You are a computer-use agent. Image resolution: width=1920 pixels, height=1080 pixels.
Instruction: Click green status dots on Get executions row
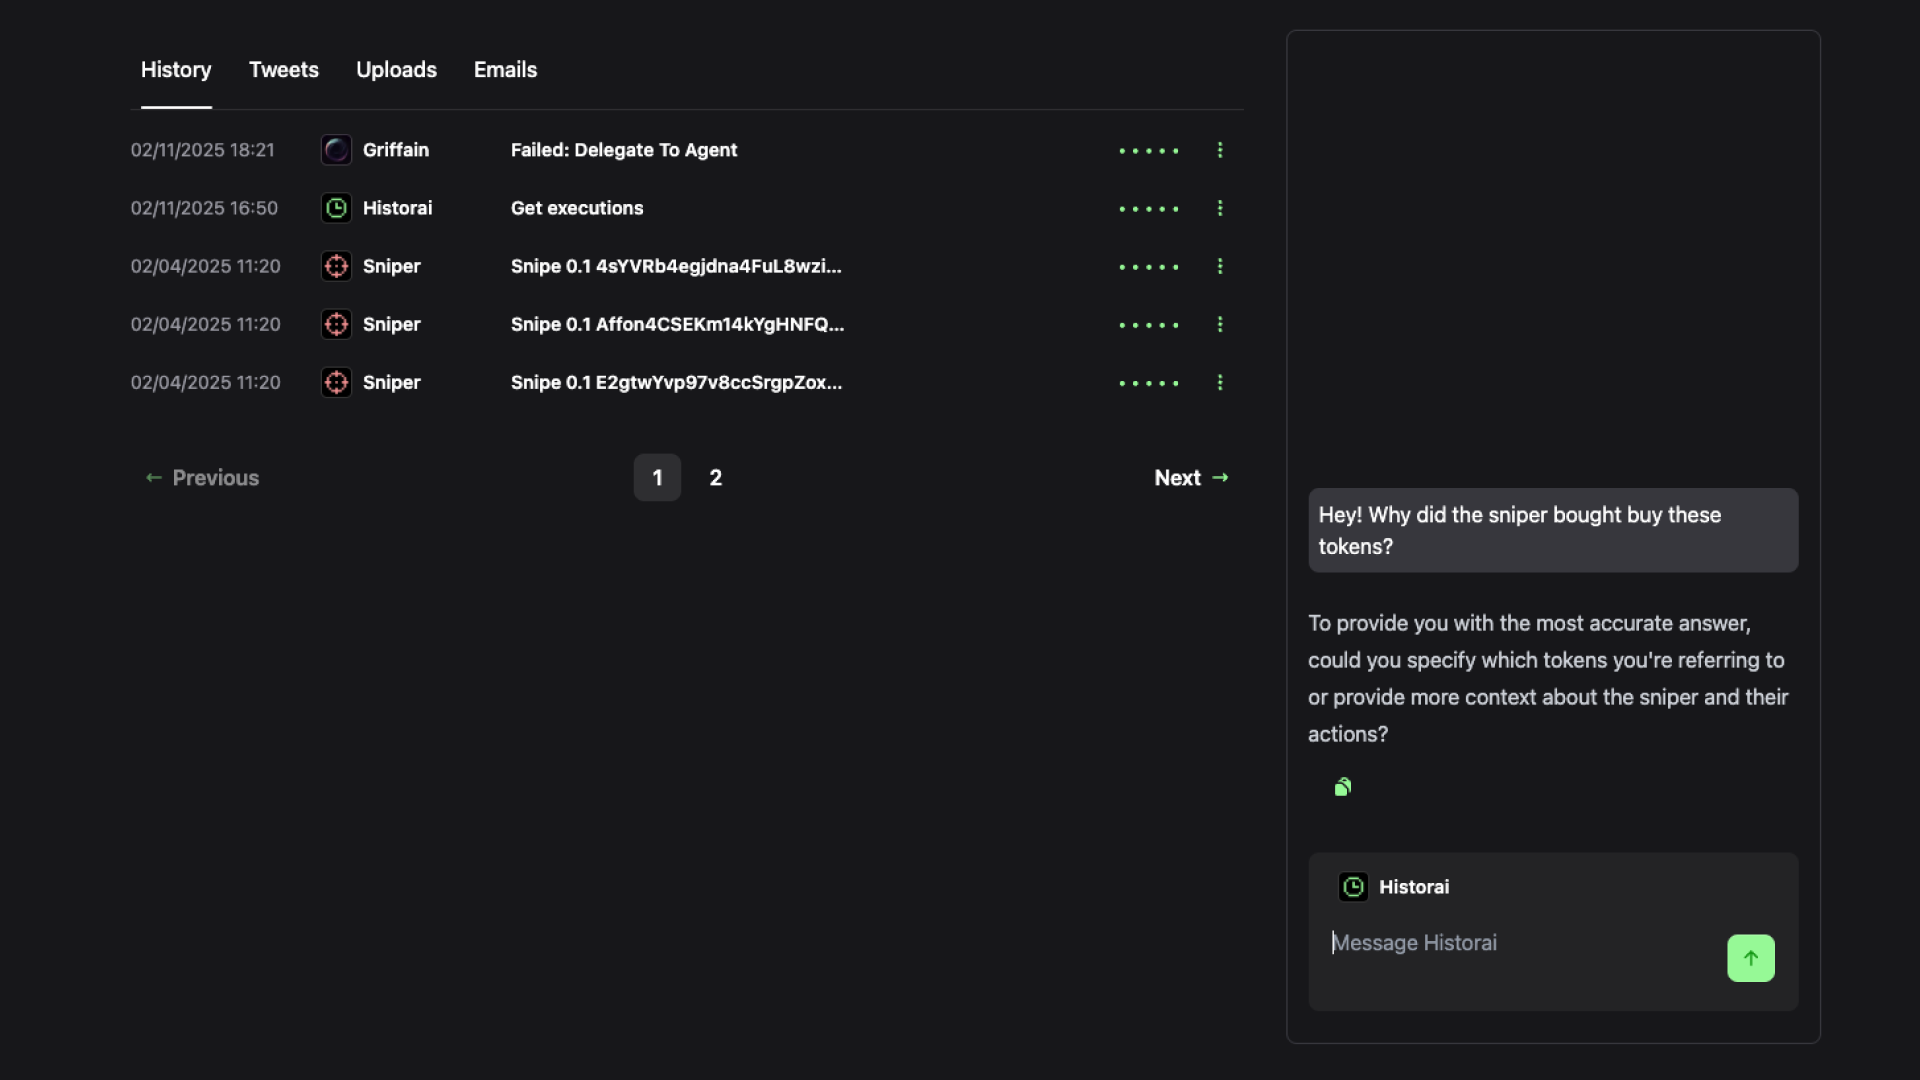1149,209
